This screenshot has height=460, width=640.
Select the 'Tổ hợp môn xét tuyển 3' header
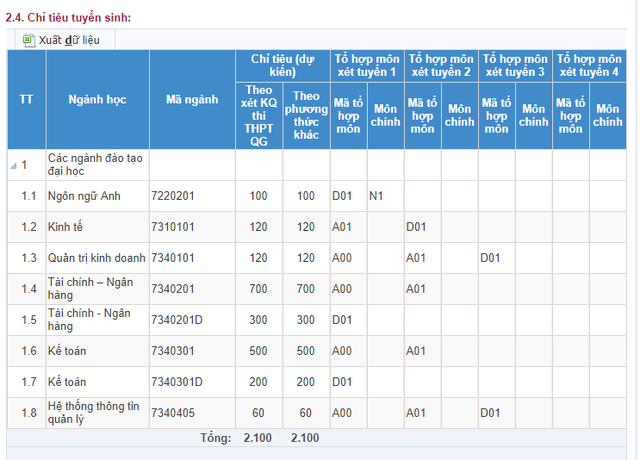pyautogui.click(x=514, y=65)
